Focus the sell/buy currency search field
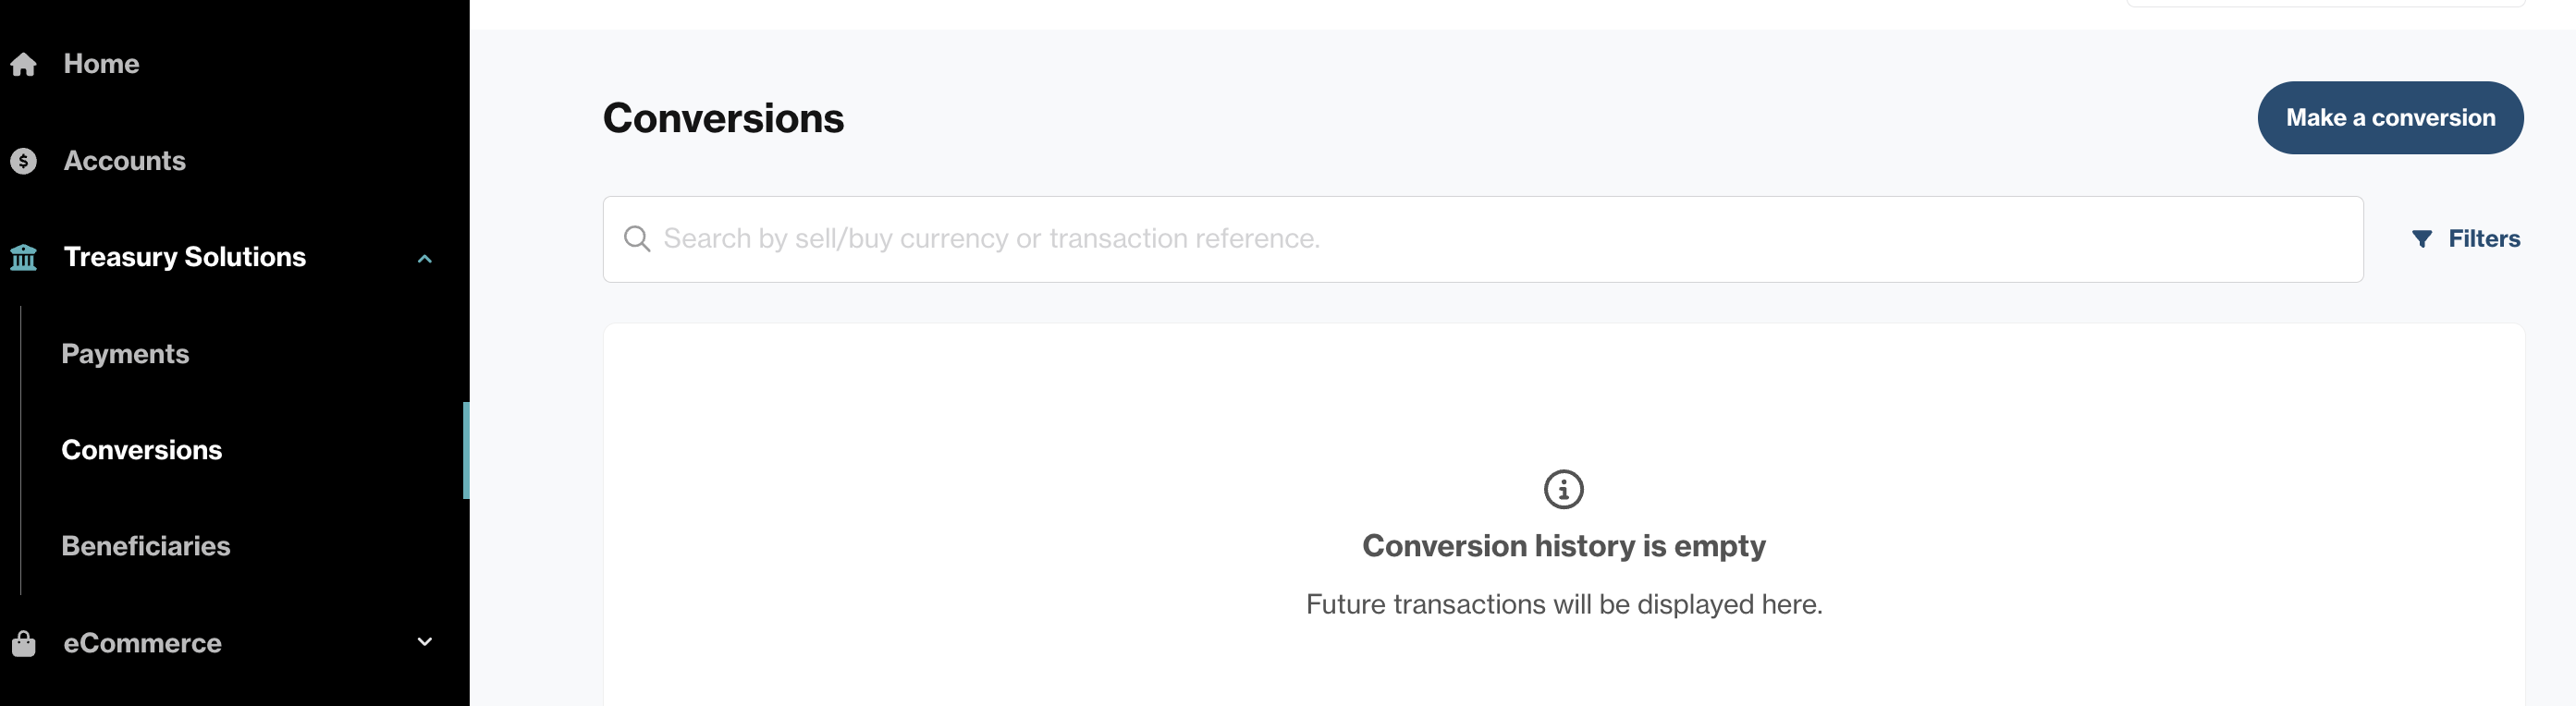This screenshot has width=2576, height=706. (1483, 239)
